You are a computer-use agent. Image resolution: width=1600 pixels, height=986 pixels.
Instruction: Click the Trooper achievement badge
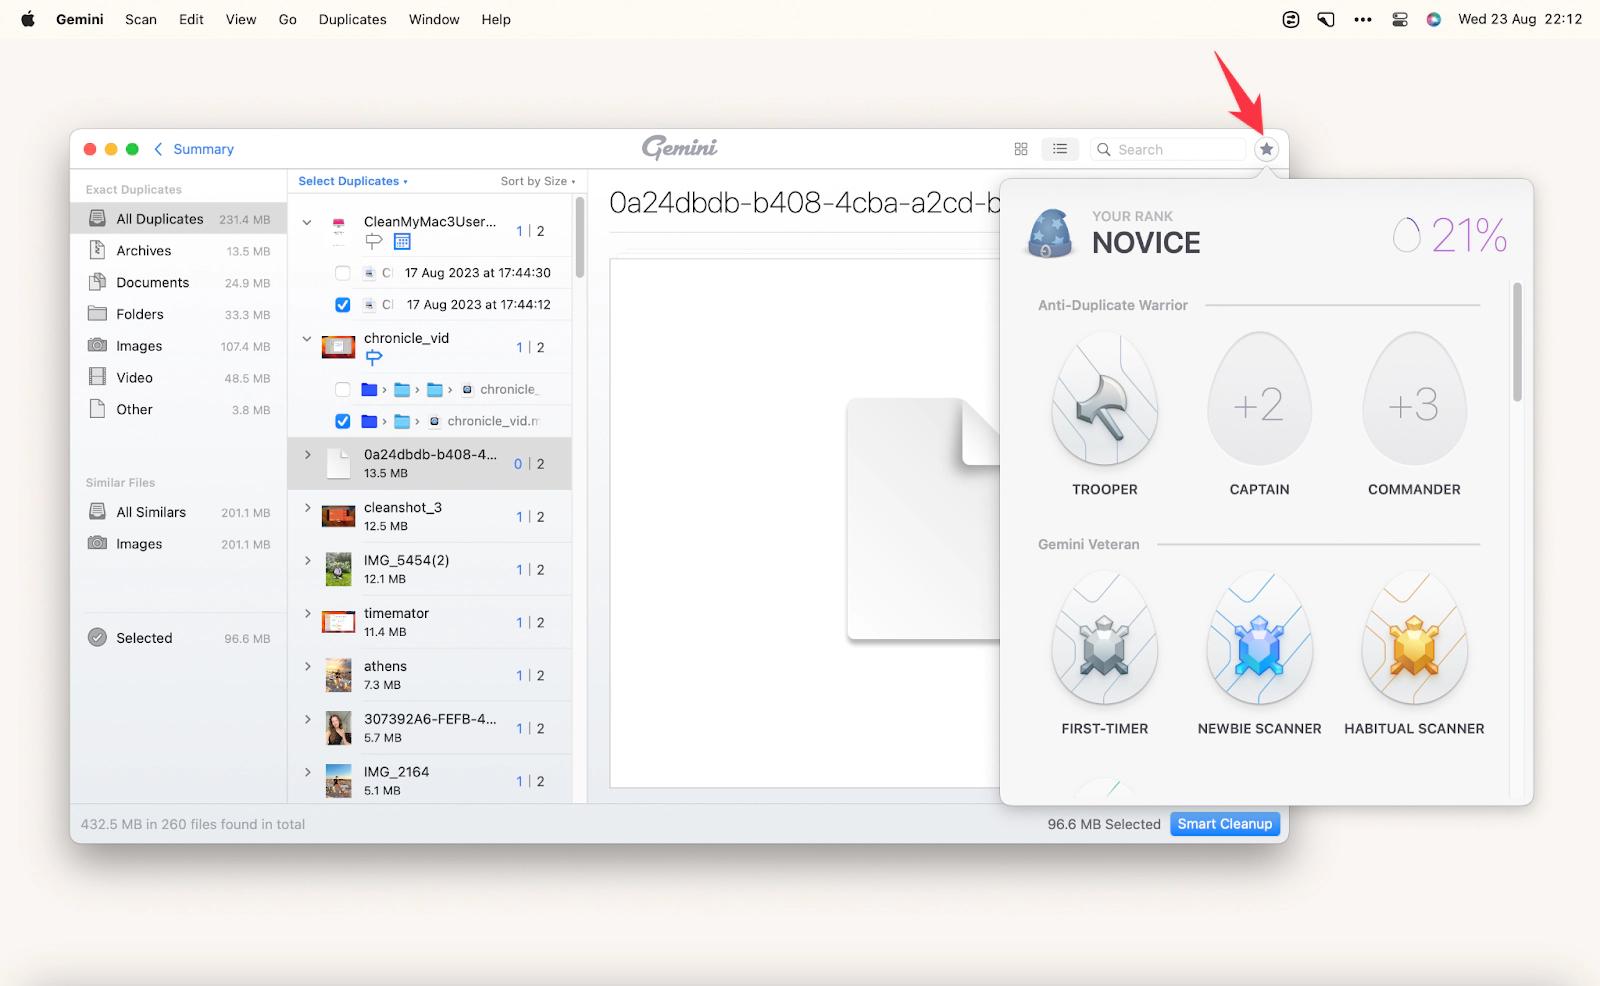pyautogui.click(x=1105, y=399)
